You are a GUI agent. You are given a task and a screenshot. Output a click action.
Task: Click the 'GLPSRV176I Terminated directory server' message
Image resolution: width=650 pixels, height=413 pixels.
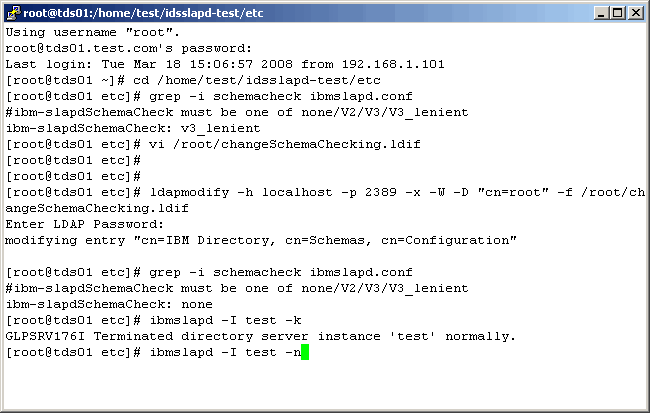click(x=260, y=336)
